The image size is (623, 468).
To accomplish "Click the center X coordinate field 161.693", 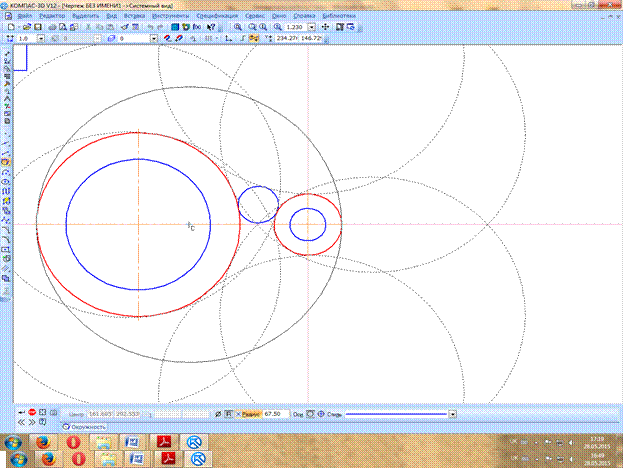I will (x=100, y=414).
